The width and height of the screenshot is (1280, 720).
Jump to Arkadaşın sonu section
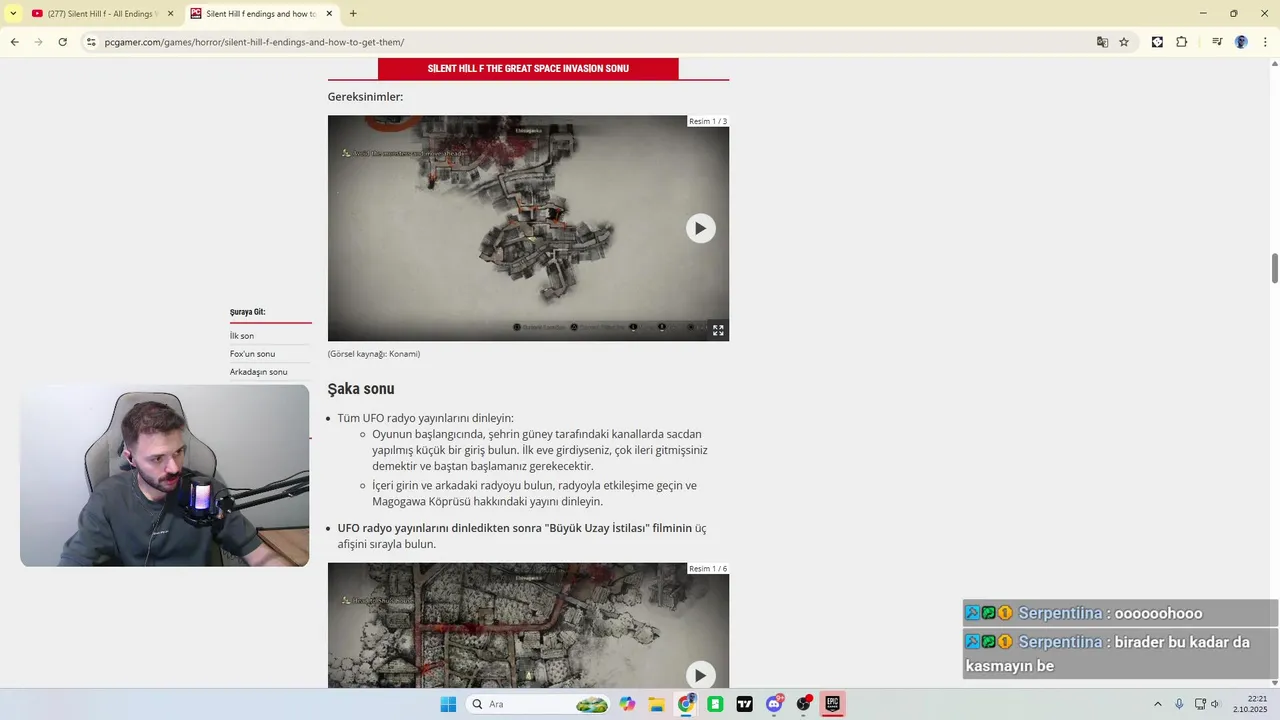click(258, 372)
